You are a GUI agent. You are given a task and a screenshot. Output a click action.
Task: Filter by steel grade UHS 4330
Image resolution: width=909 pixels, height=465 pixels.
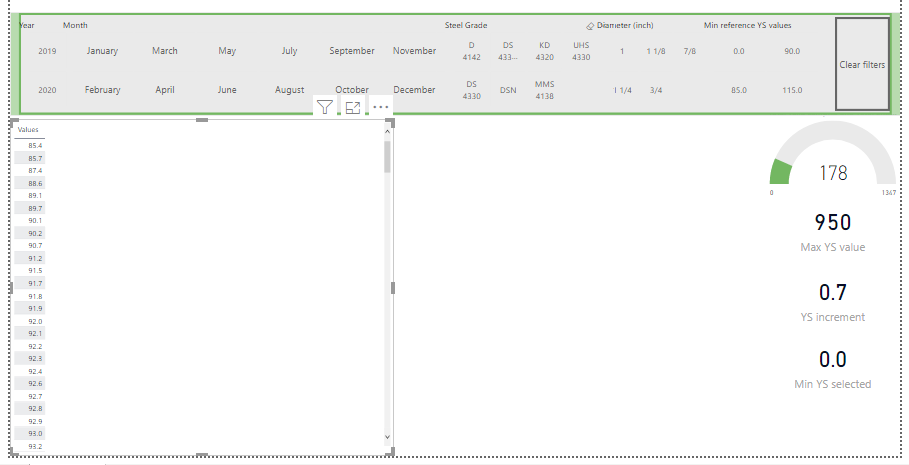pyautogui.click(x=581, y=51)
